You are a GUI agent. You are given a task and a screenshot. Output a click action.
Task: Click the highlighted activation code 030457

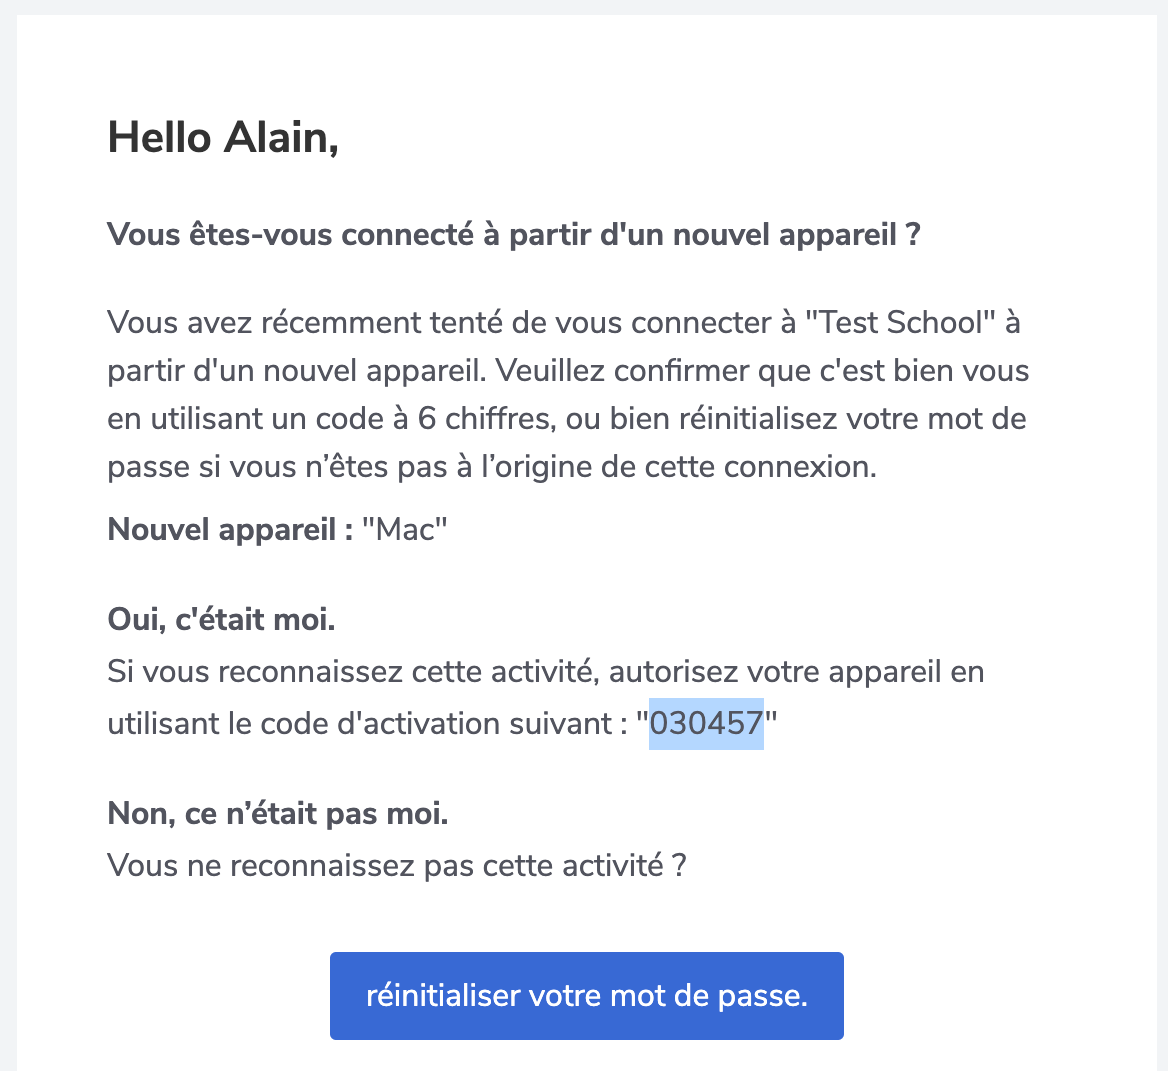(x=706, y=723)
